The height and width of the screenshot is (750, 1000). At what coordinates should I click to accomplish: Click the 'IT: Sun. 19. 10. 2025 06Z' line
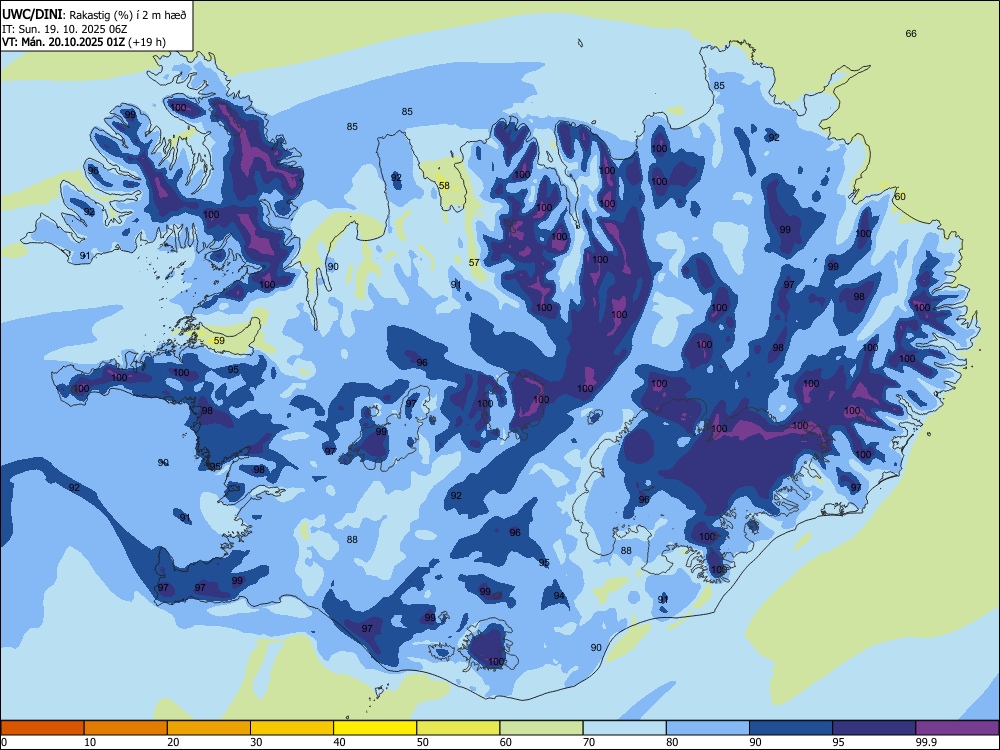click(x=65, y=29)
